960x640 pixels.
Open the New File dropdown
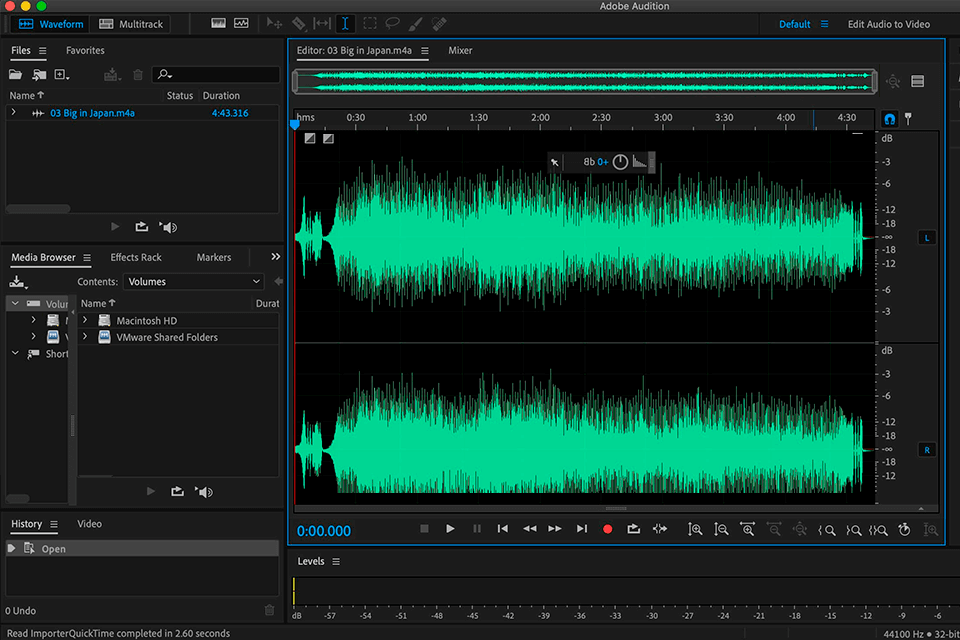point(61,75)
